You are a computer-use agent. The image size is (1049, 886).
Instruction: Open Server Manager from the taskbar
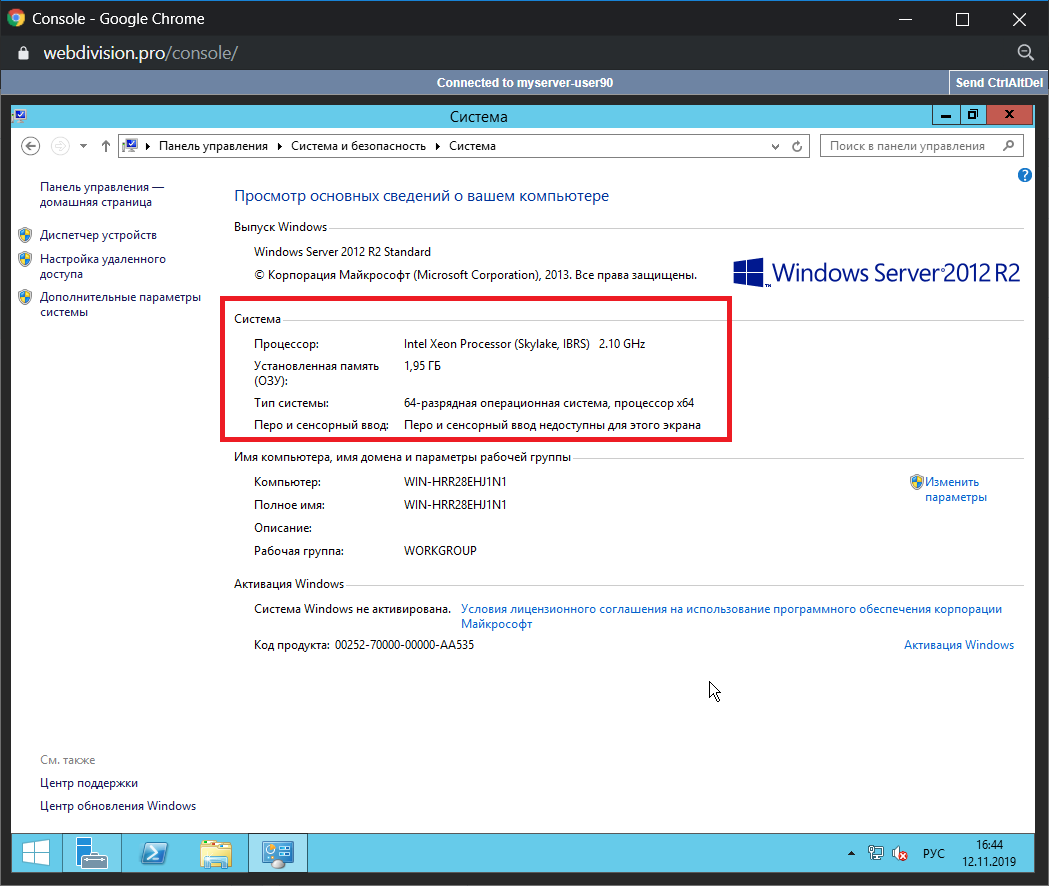click(92, 852)
